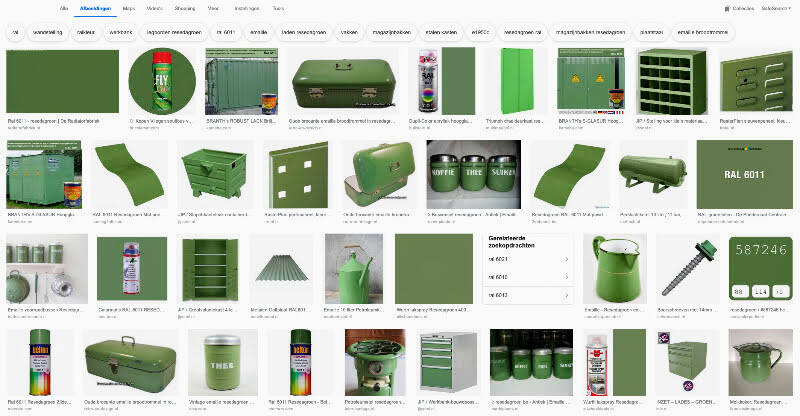
Task: Switch to the Maps tab
Action: click(x=129, y=9)
